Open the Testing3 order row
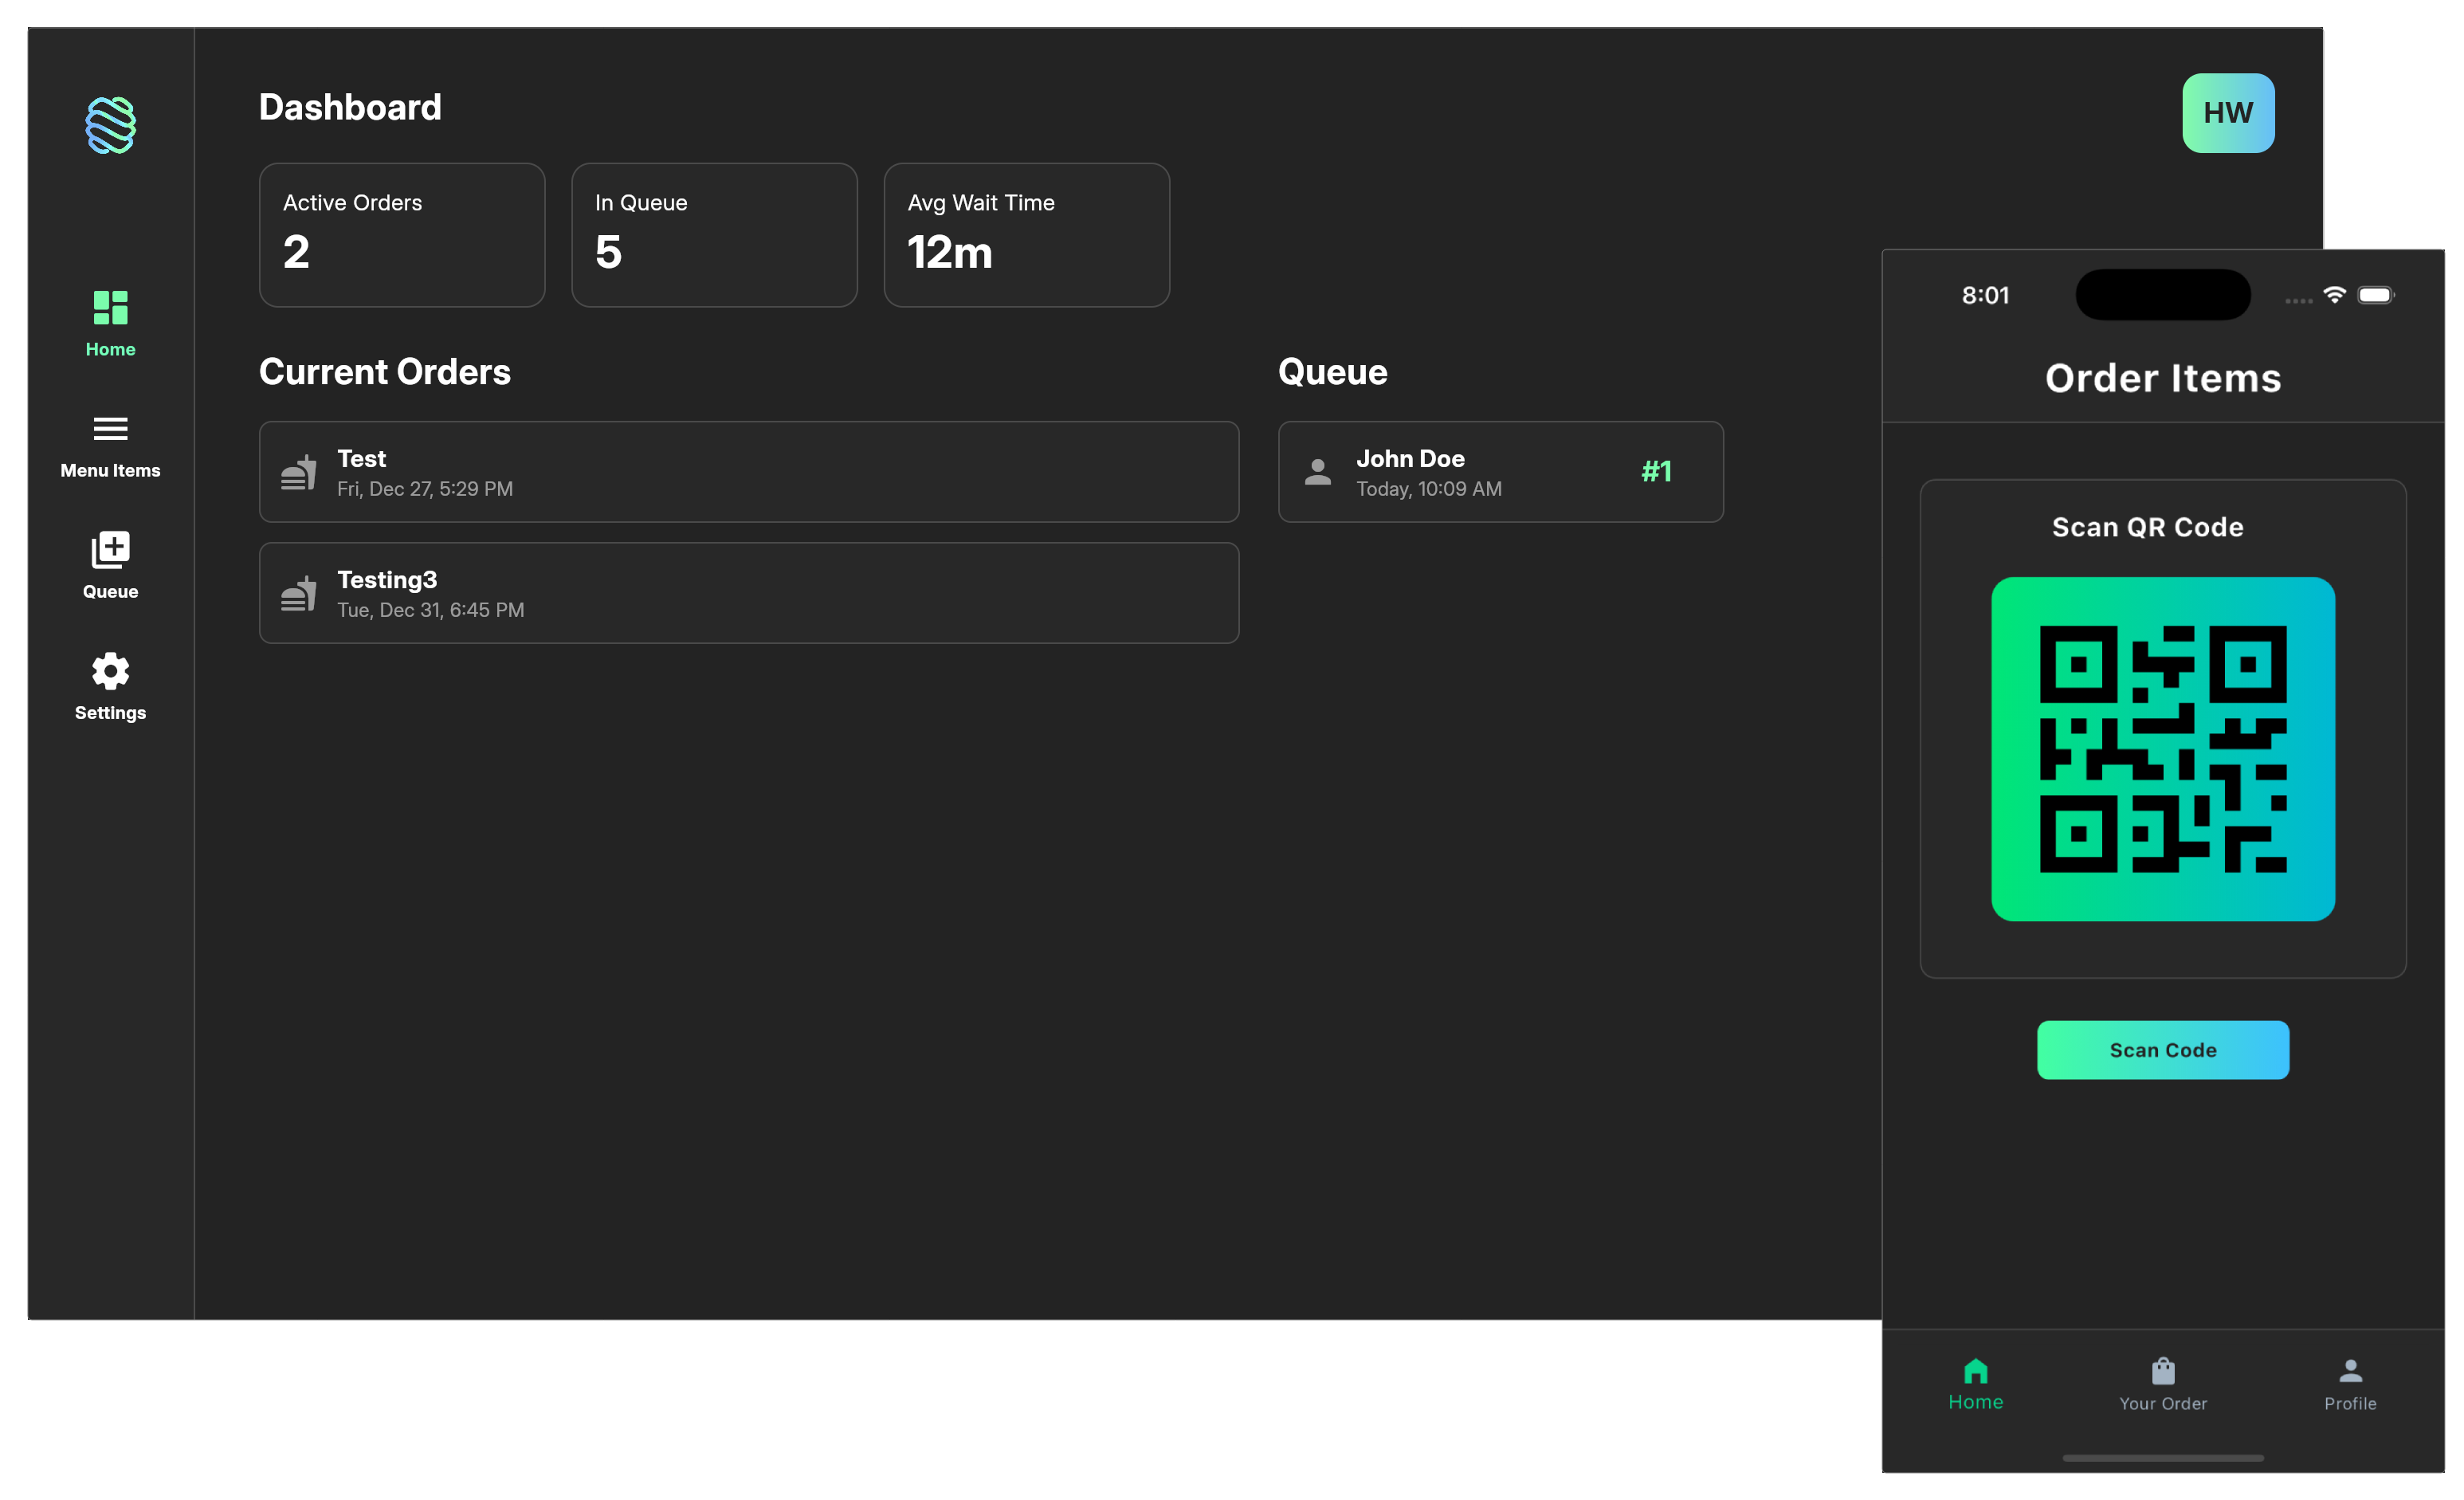Image resolution: width=2464 pixels, height=1500 pixels. coord(749,593)
